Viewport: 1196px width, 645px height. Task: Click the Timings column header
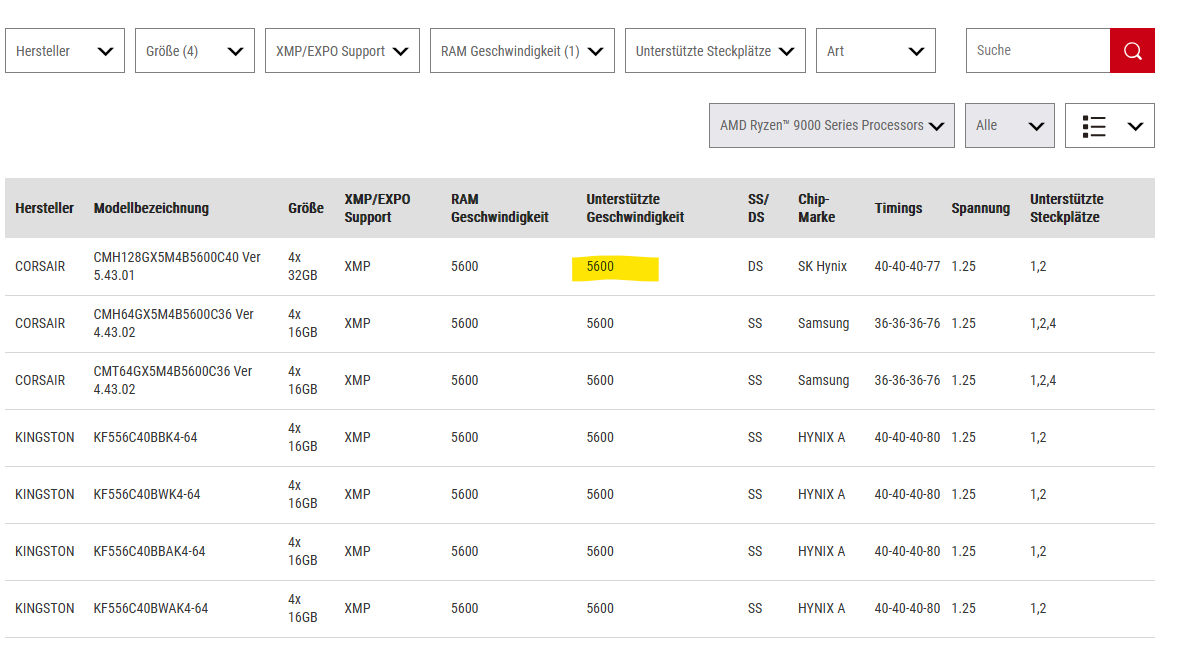(898, 208)
